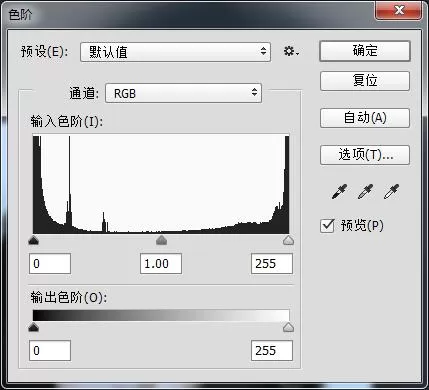The width and height of the screenshot is (429, 390).
Task: Select the gray point eyedropper
Action: pyautogui.click(x=365, y=192)
